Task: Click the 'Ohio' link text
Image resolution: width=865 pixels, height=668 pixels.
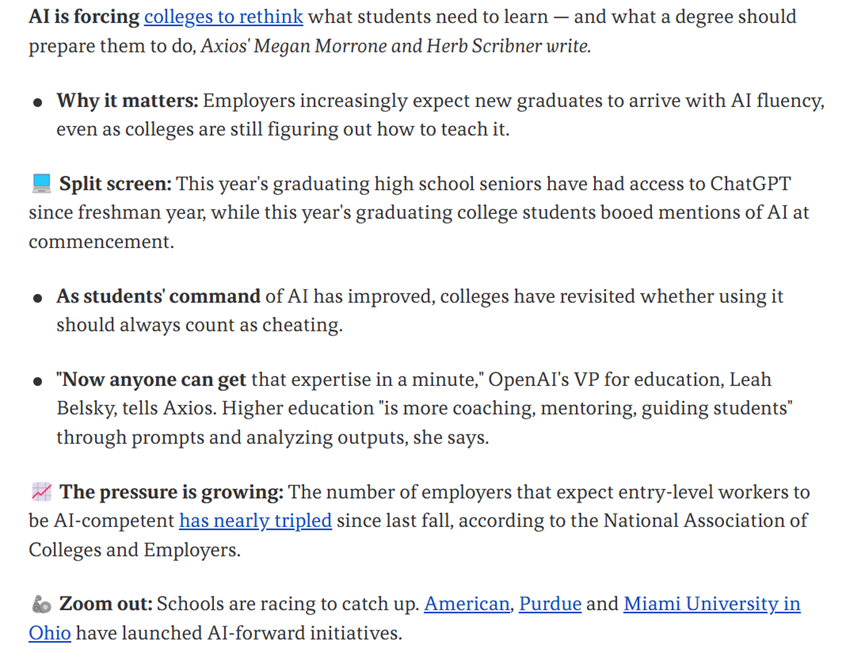Action: pyautogui.click(x=50, y=633)
